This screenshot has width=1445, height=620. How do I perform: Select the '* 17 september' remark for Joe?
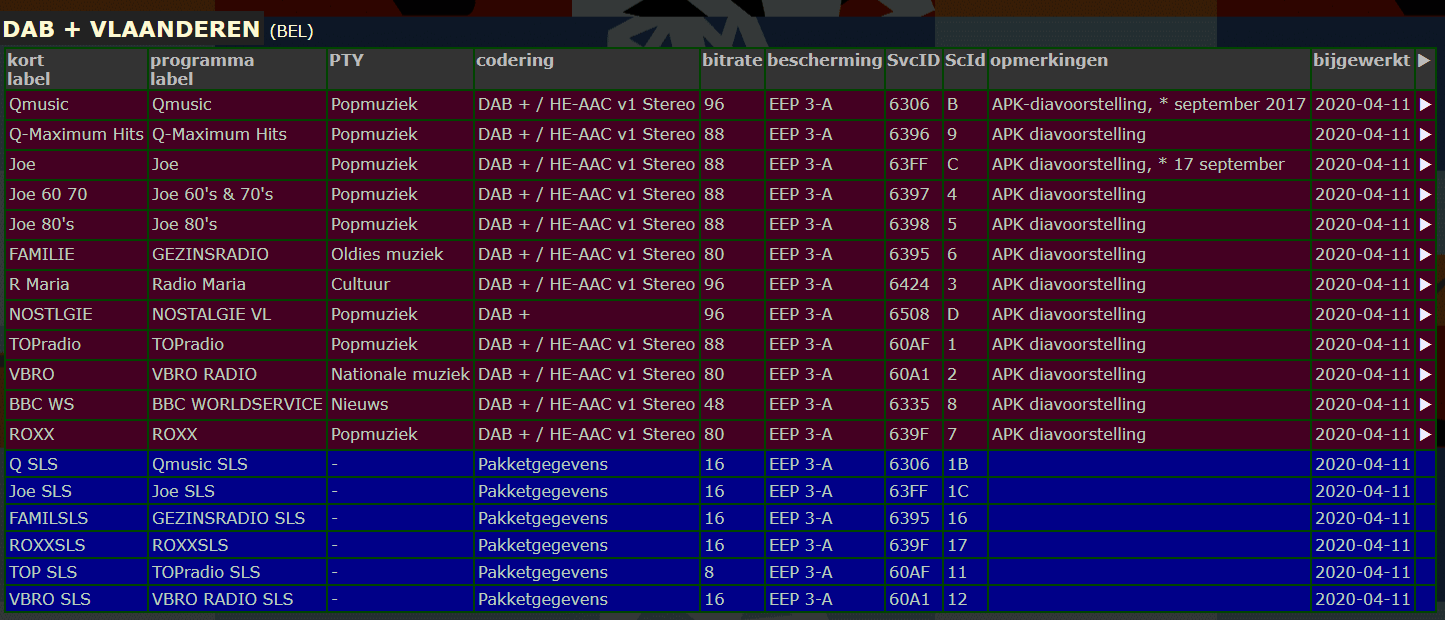(1222, 164)
